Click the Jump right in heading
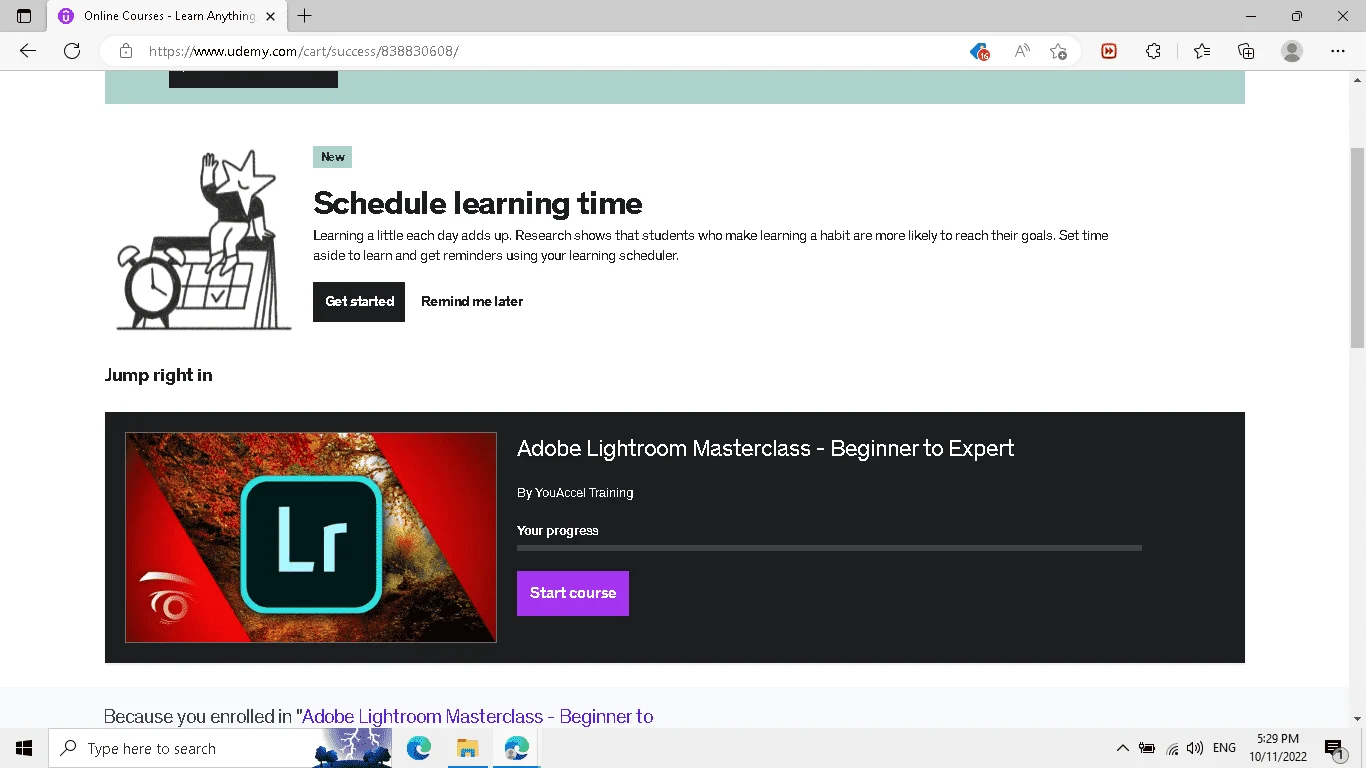The image size is (1366, 768). click(x=158, y=375)
